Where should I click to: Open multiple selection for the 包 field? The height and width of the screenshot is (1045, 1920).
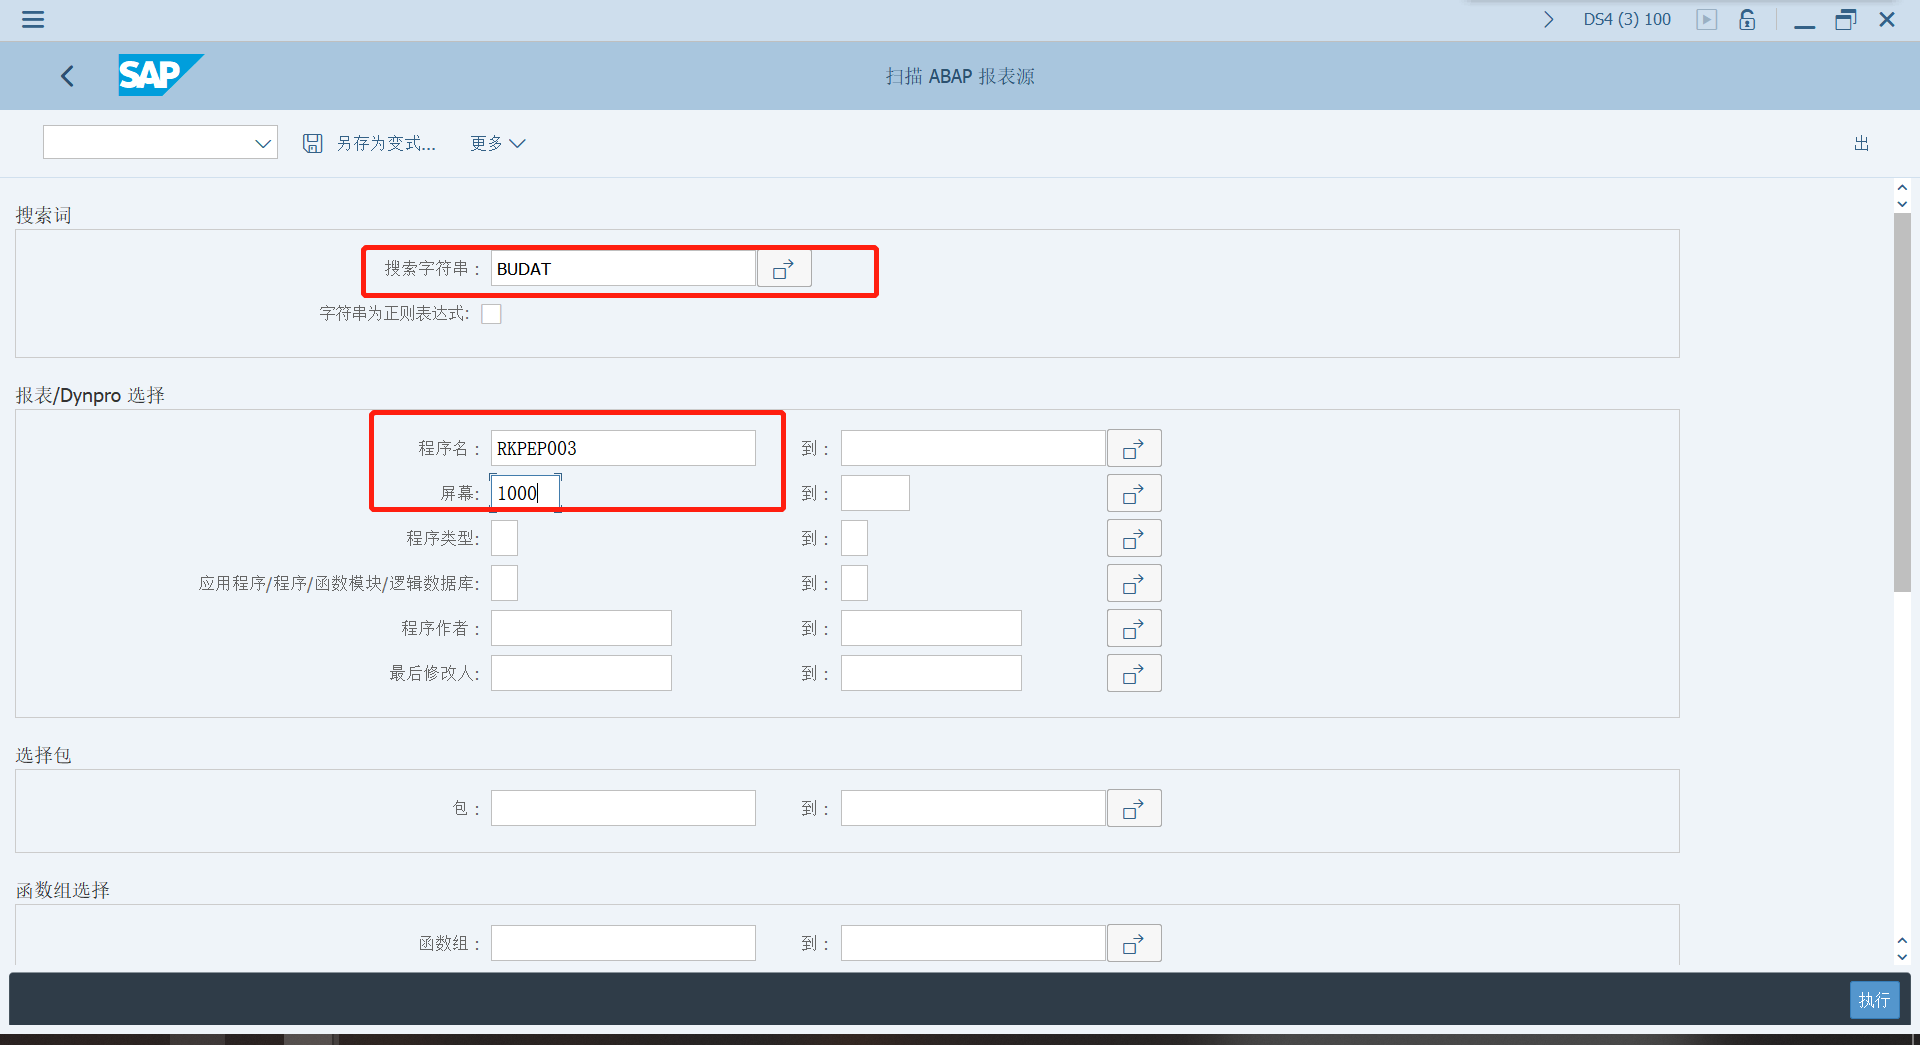(1133, 807)
